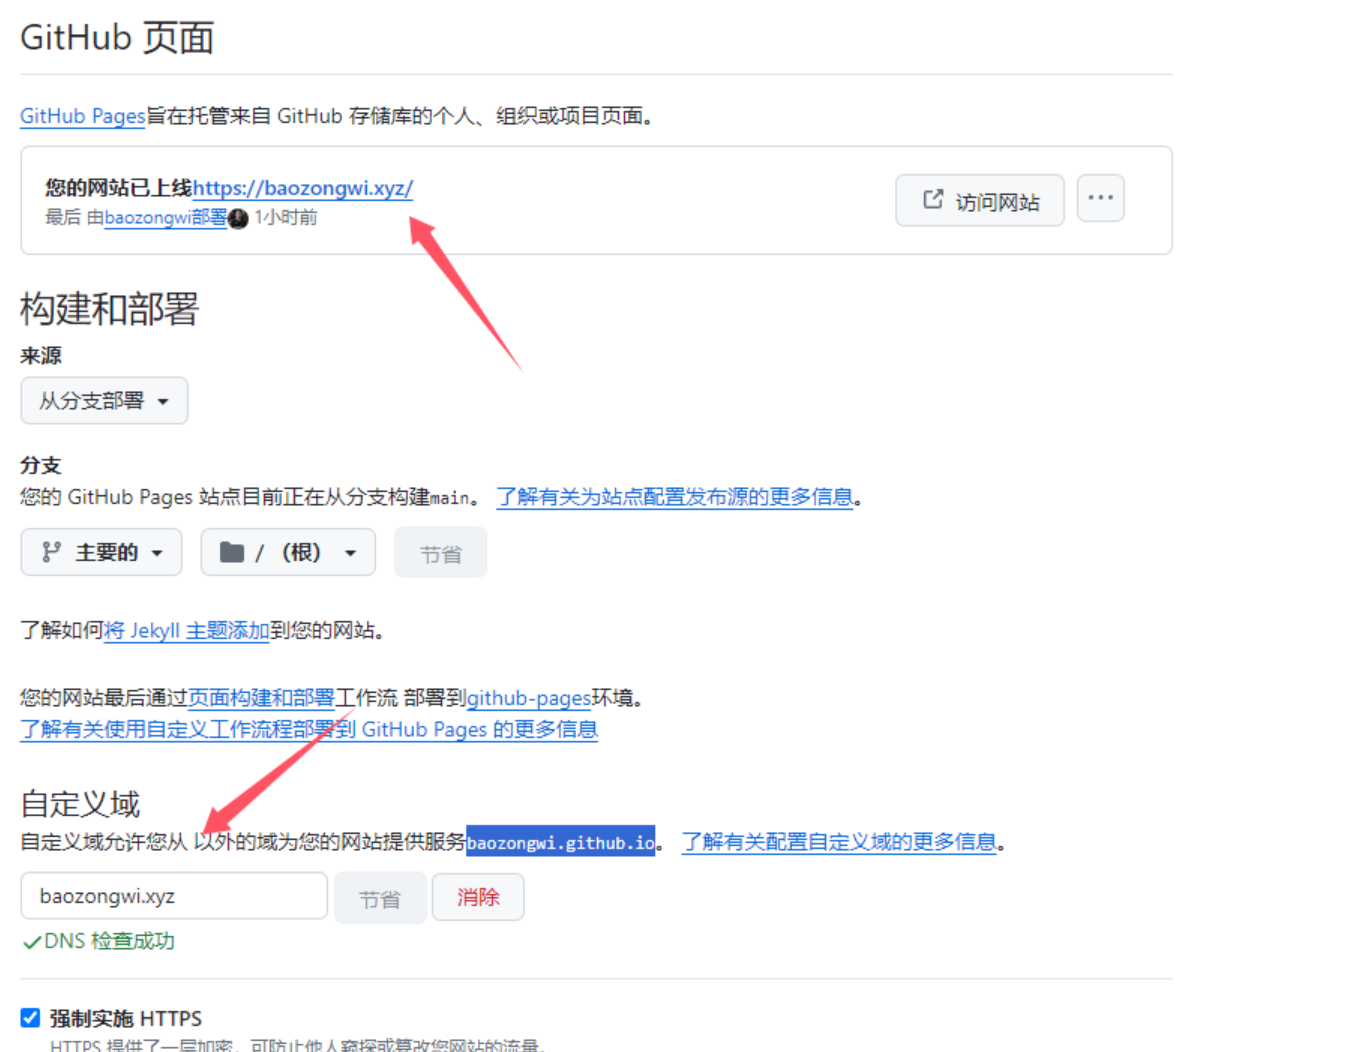Open the 主要的 branch selector dropdown
This screenshot has height=1052, width=1356.
pyautogui.click(x=102, y=553)
